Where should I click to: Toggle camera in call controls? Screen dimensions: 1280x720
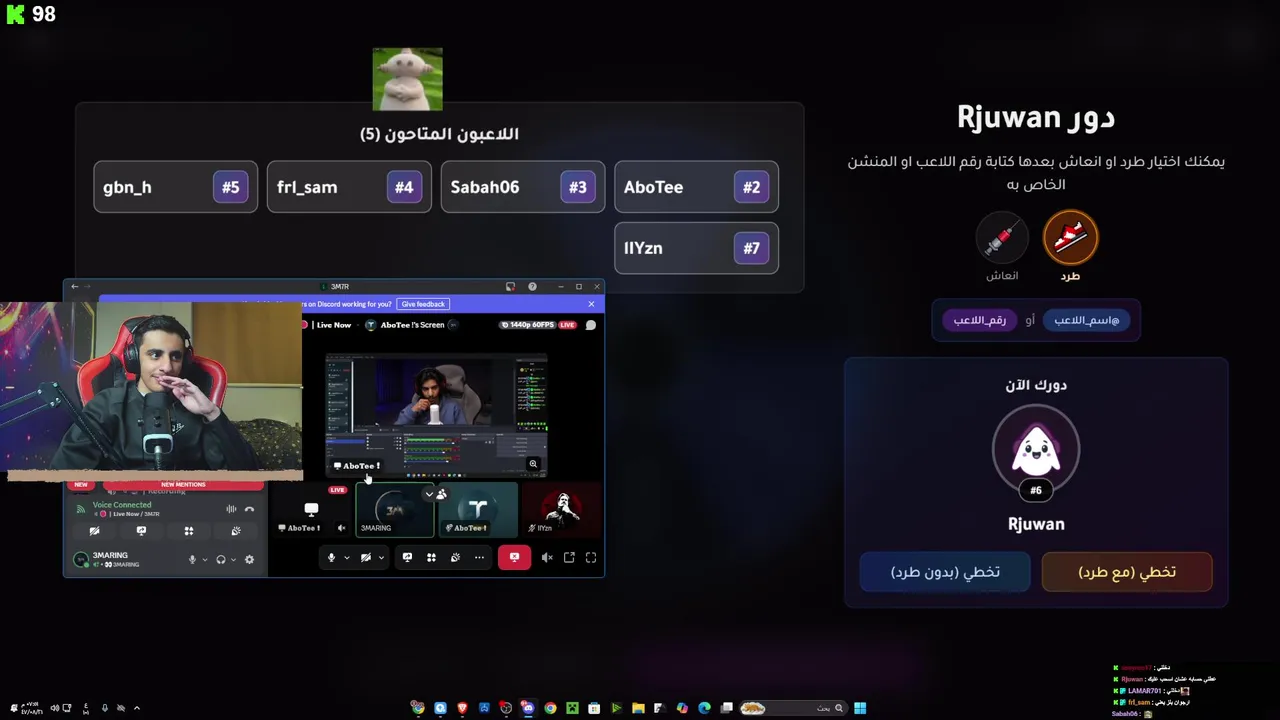click(x=366, y=558)
